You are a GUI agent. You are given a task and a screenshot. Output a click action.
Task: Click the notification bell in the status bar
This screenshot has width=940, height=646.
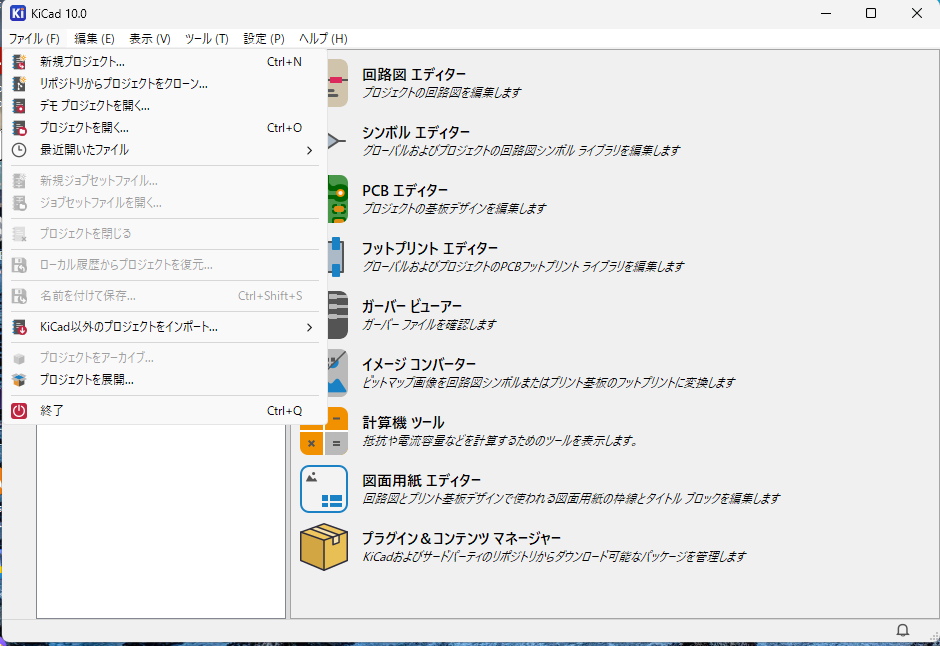pyautogui.click(x=902, y=630)
